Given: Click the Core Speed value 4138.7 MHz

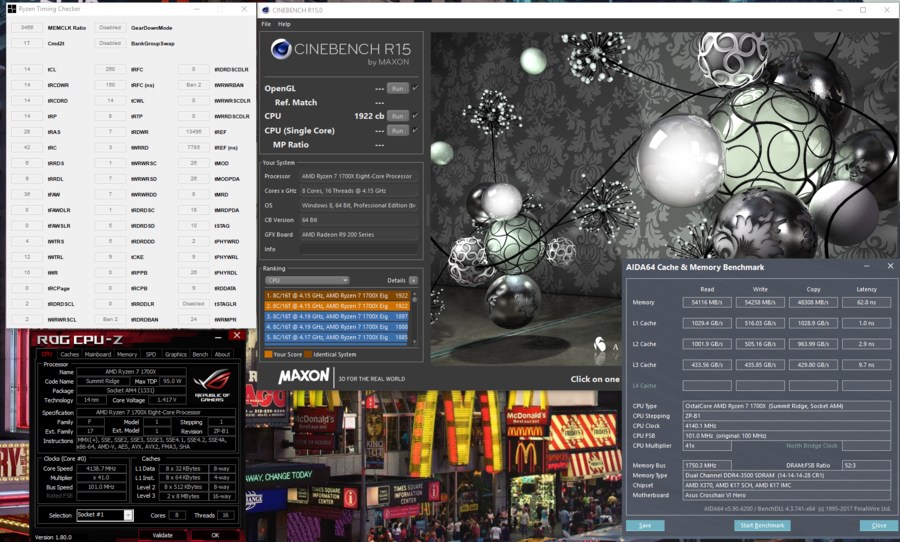Looking at the screenshot, I should tap(101, 469).
